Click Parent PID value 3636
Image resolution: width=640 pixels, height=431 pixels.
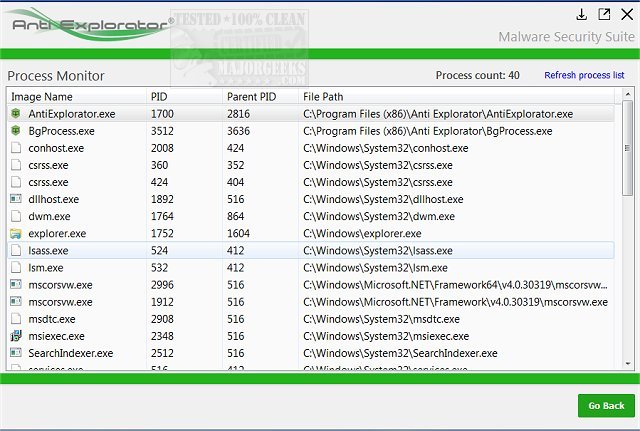[238, 131]
